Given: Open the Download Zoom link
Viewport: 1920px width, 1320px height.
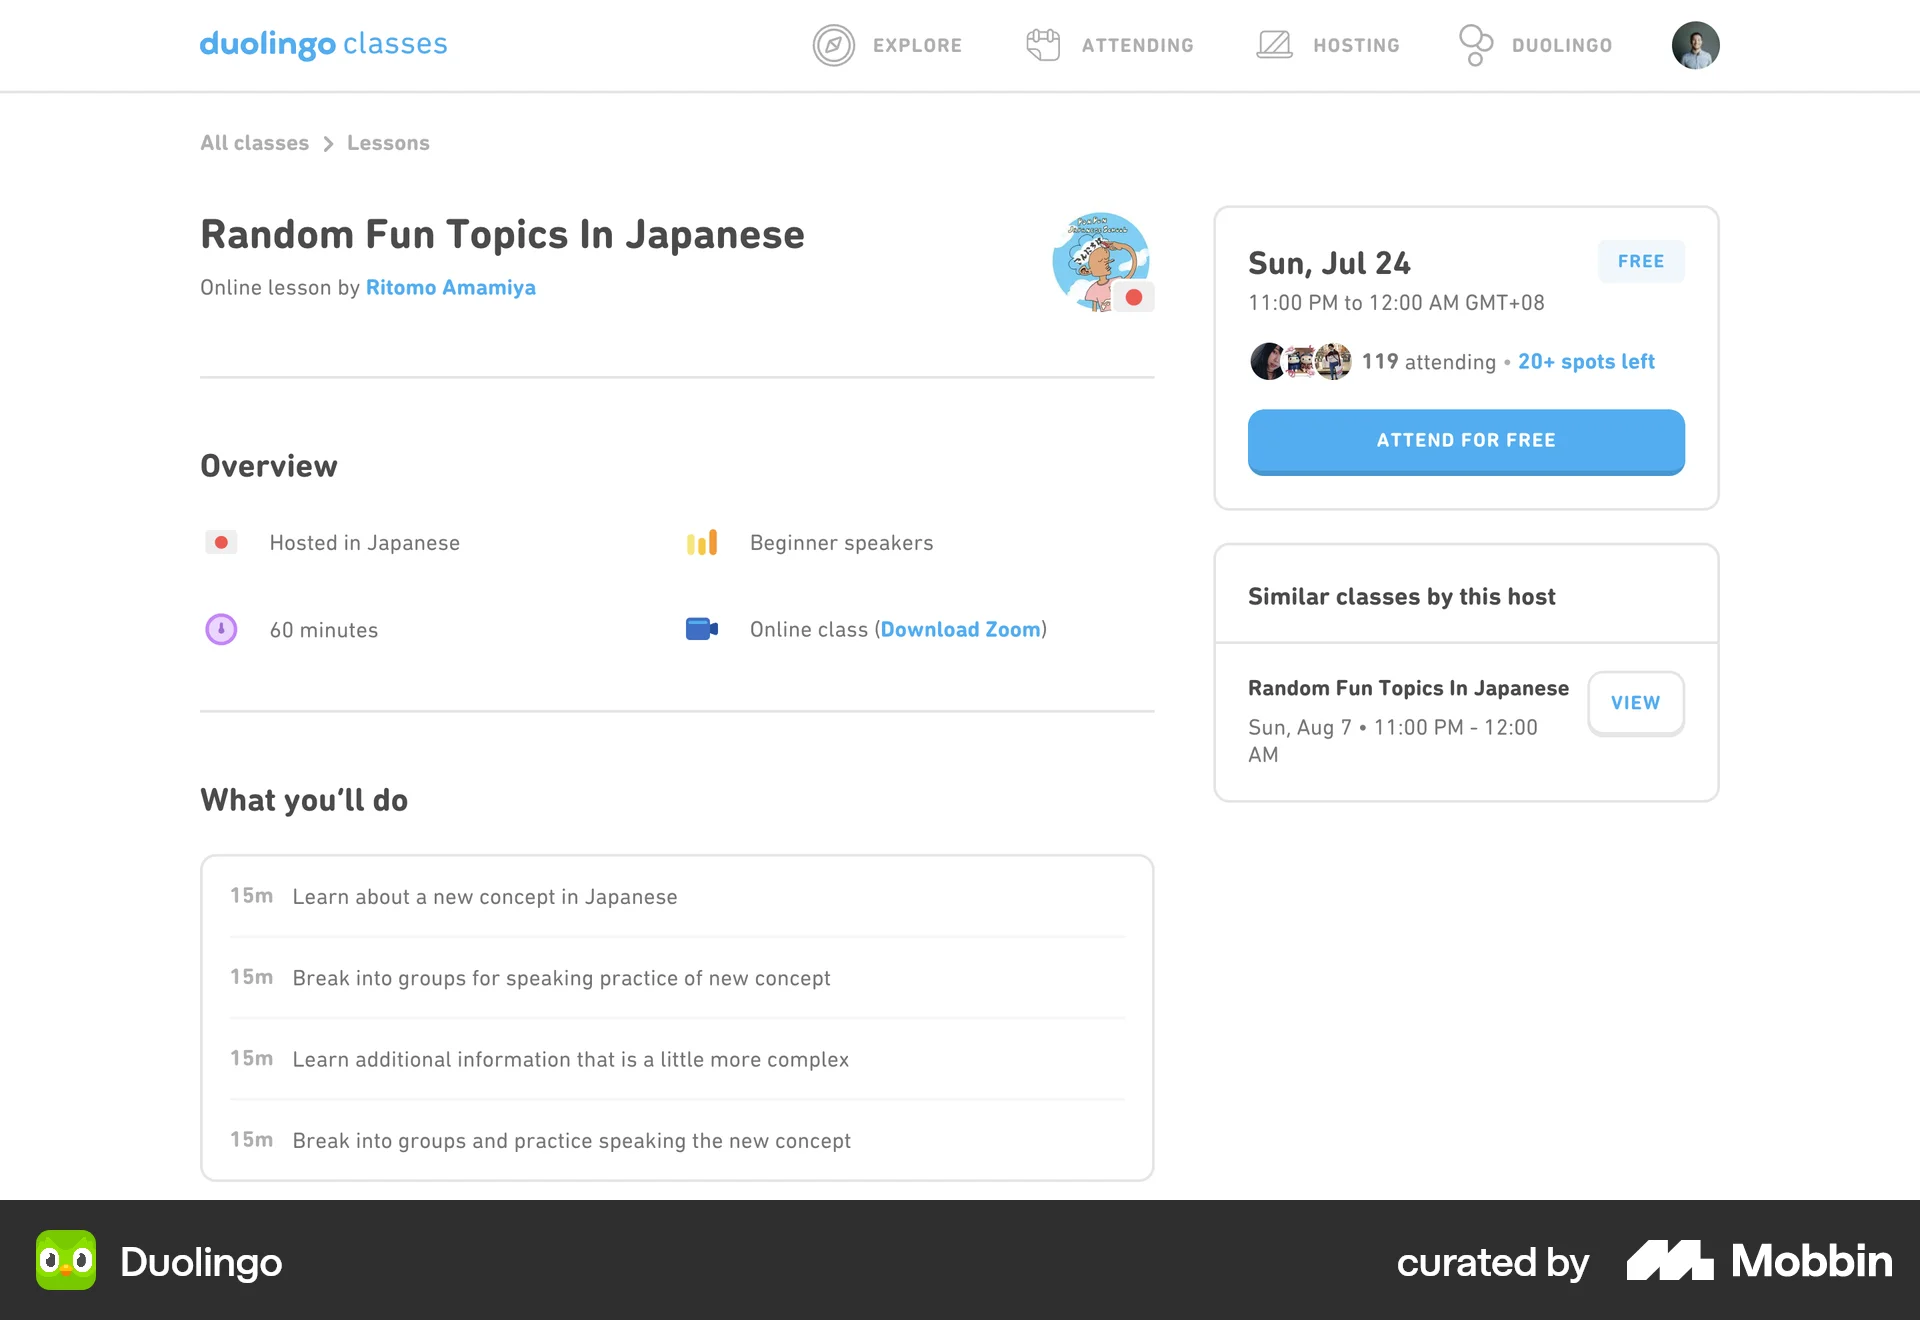Looking at the screenshot, I should click(x=960, y=629).
